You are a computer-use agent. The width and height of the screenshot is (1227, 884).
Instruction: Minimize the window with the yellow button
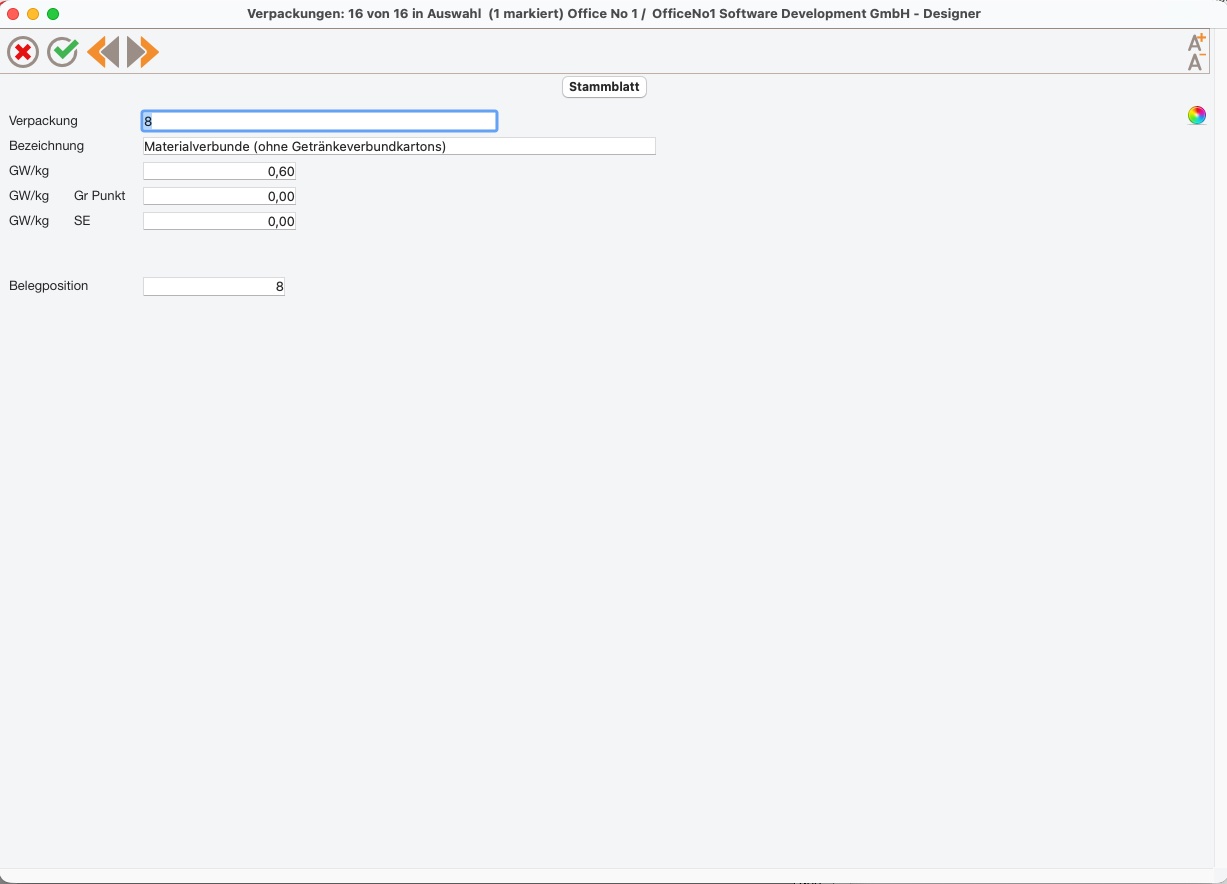33,14
